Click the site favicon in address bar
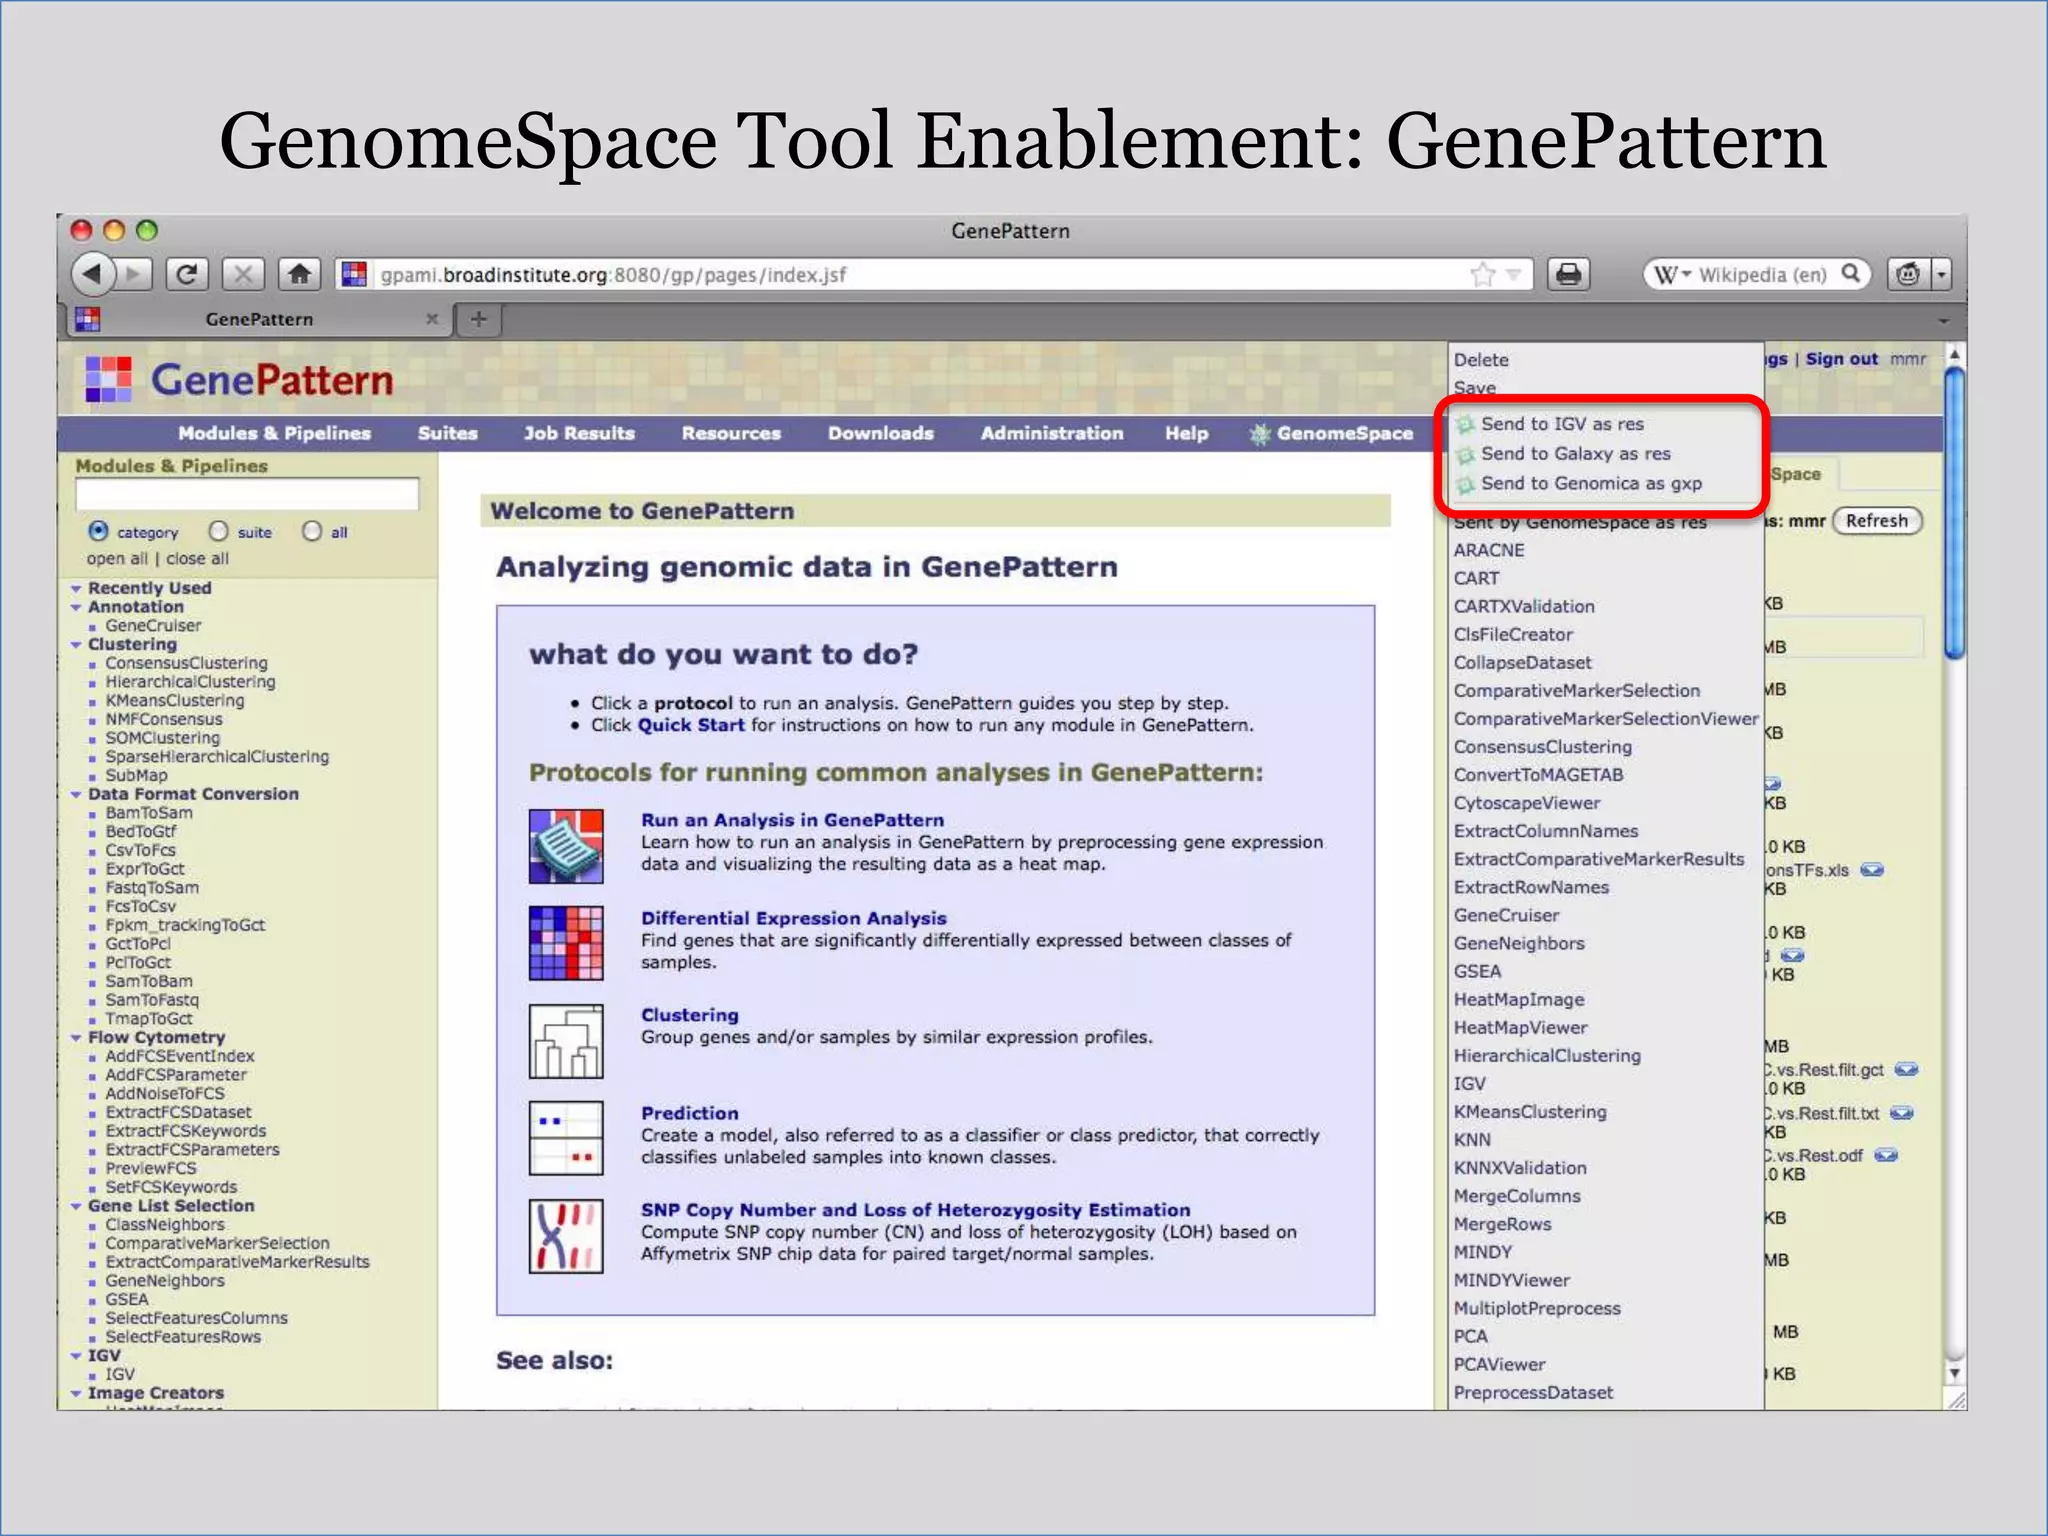2048x1536 pixels. coord(354,273)
